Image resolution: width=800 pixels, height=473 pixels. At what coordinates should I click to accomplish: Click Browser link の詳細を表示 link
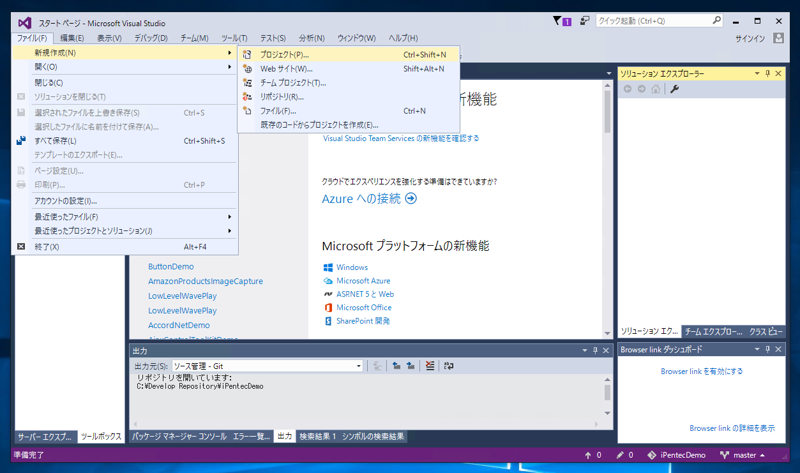[x=732, y=428]
